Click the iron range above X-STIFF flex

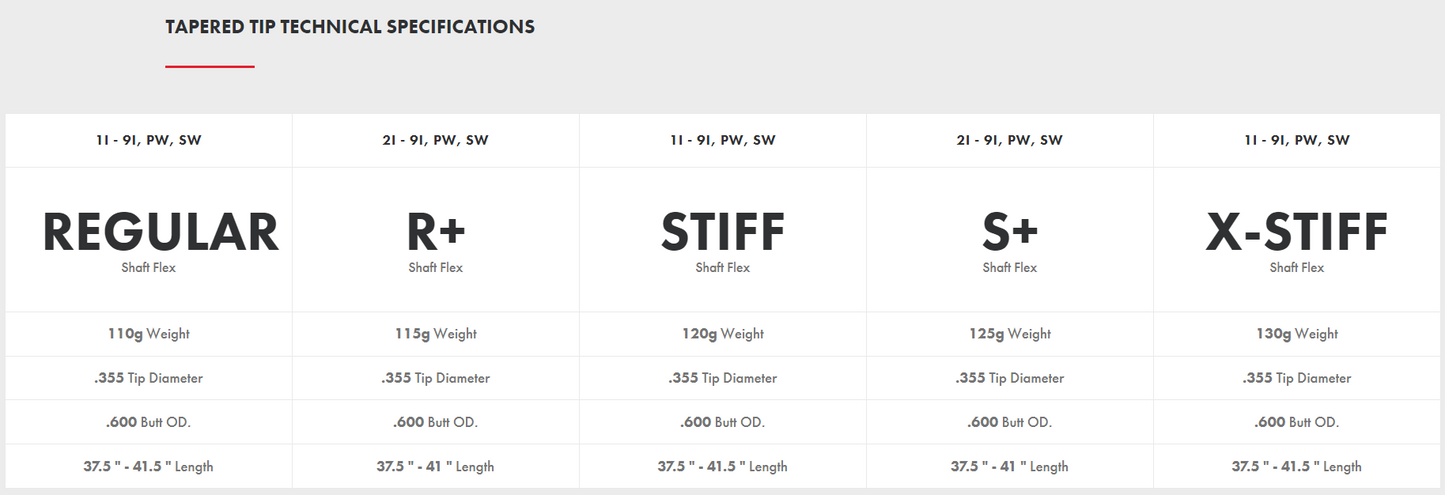[x=1297, y=140]
